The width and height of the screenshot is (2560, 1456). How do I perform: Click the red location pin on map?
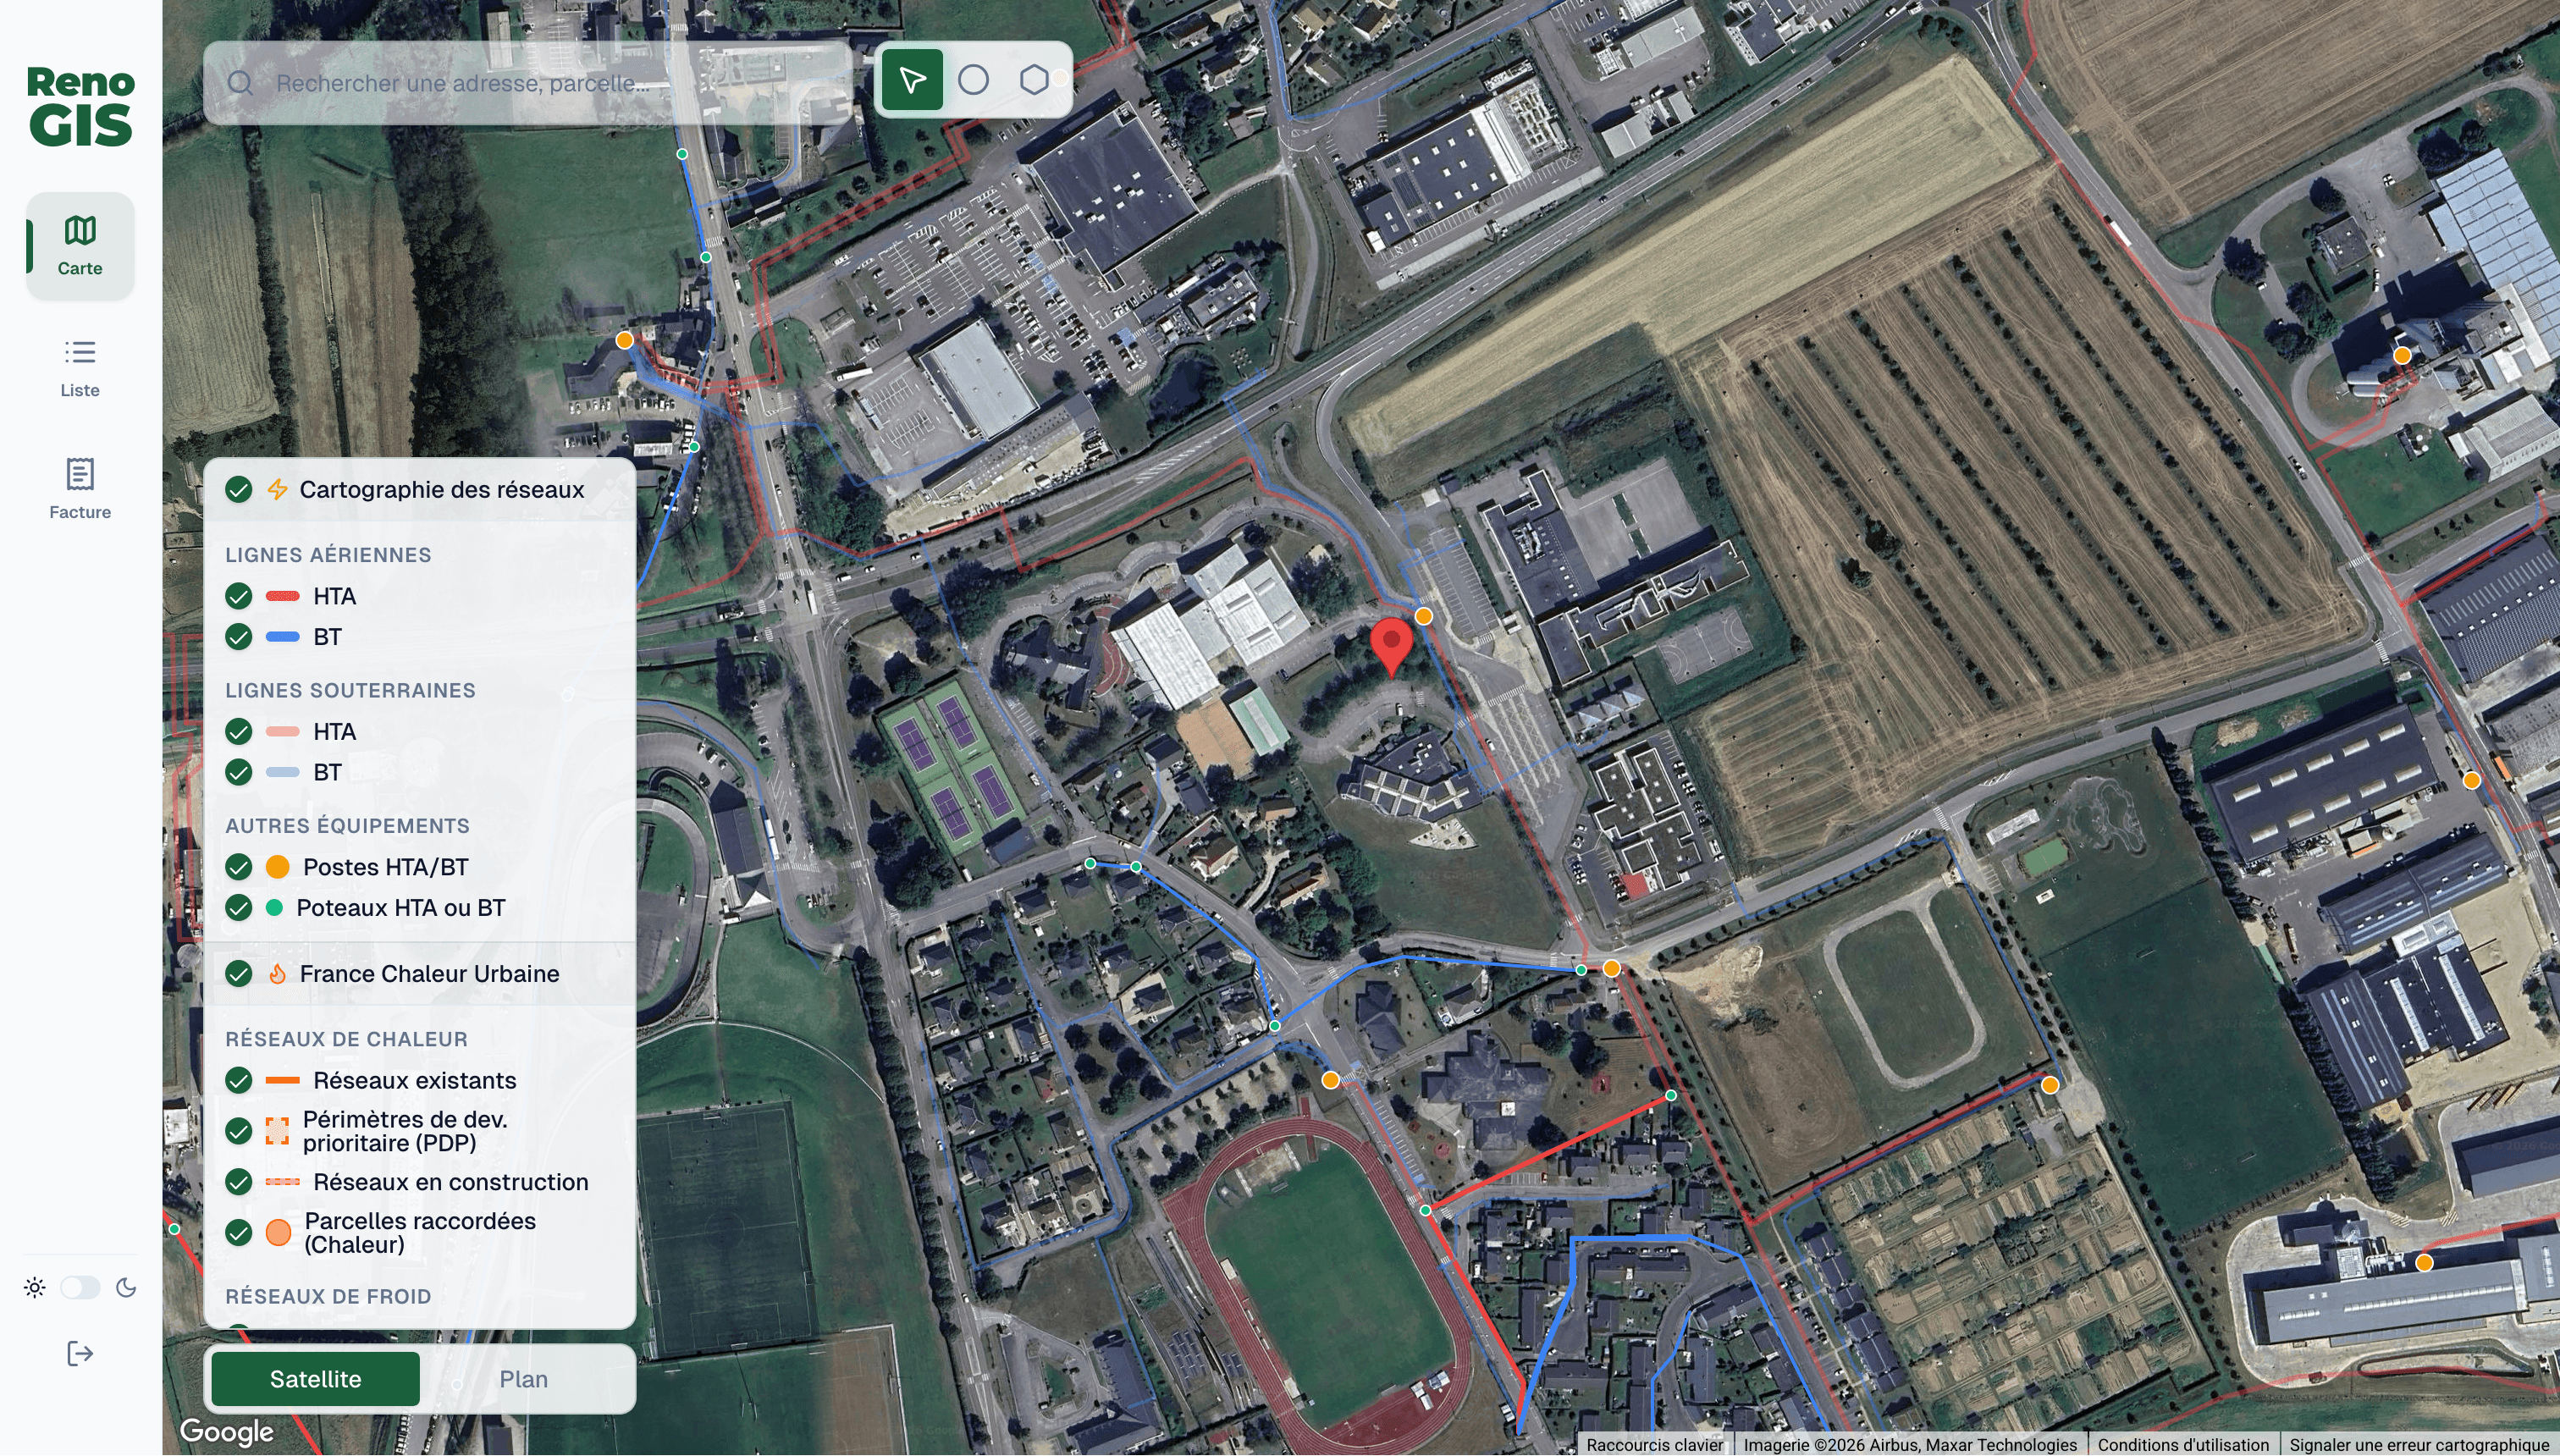[x=1391, y=646]
